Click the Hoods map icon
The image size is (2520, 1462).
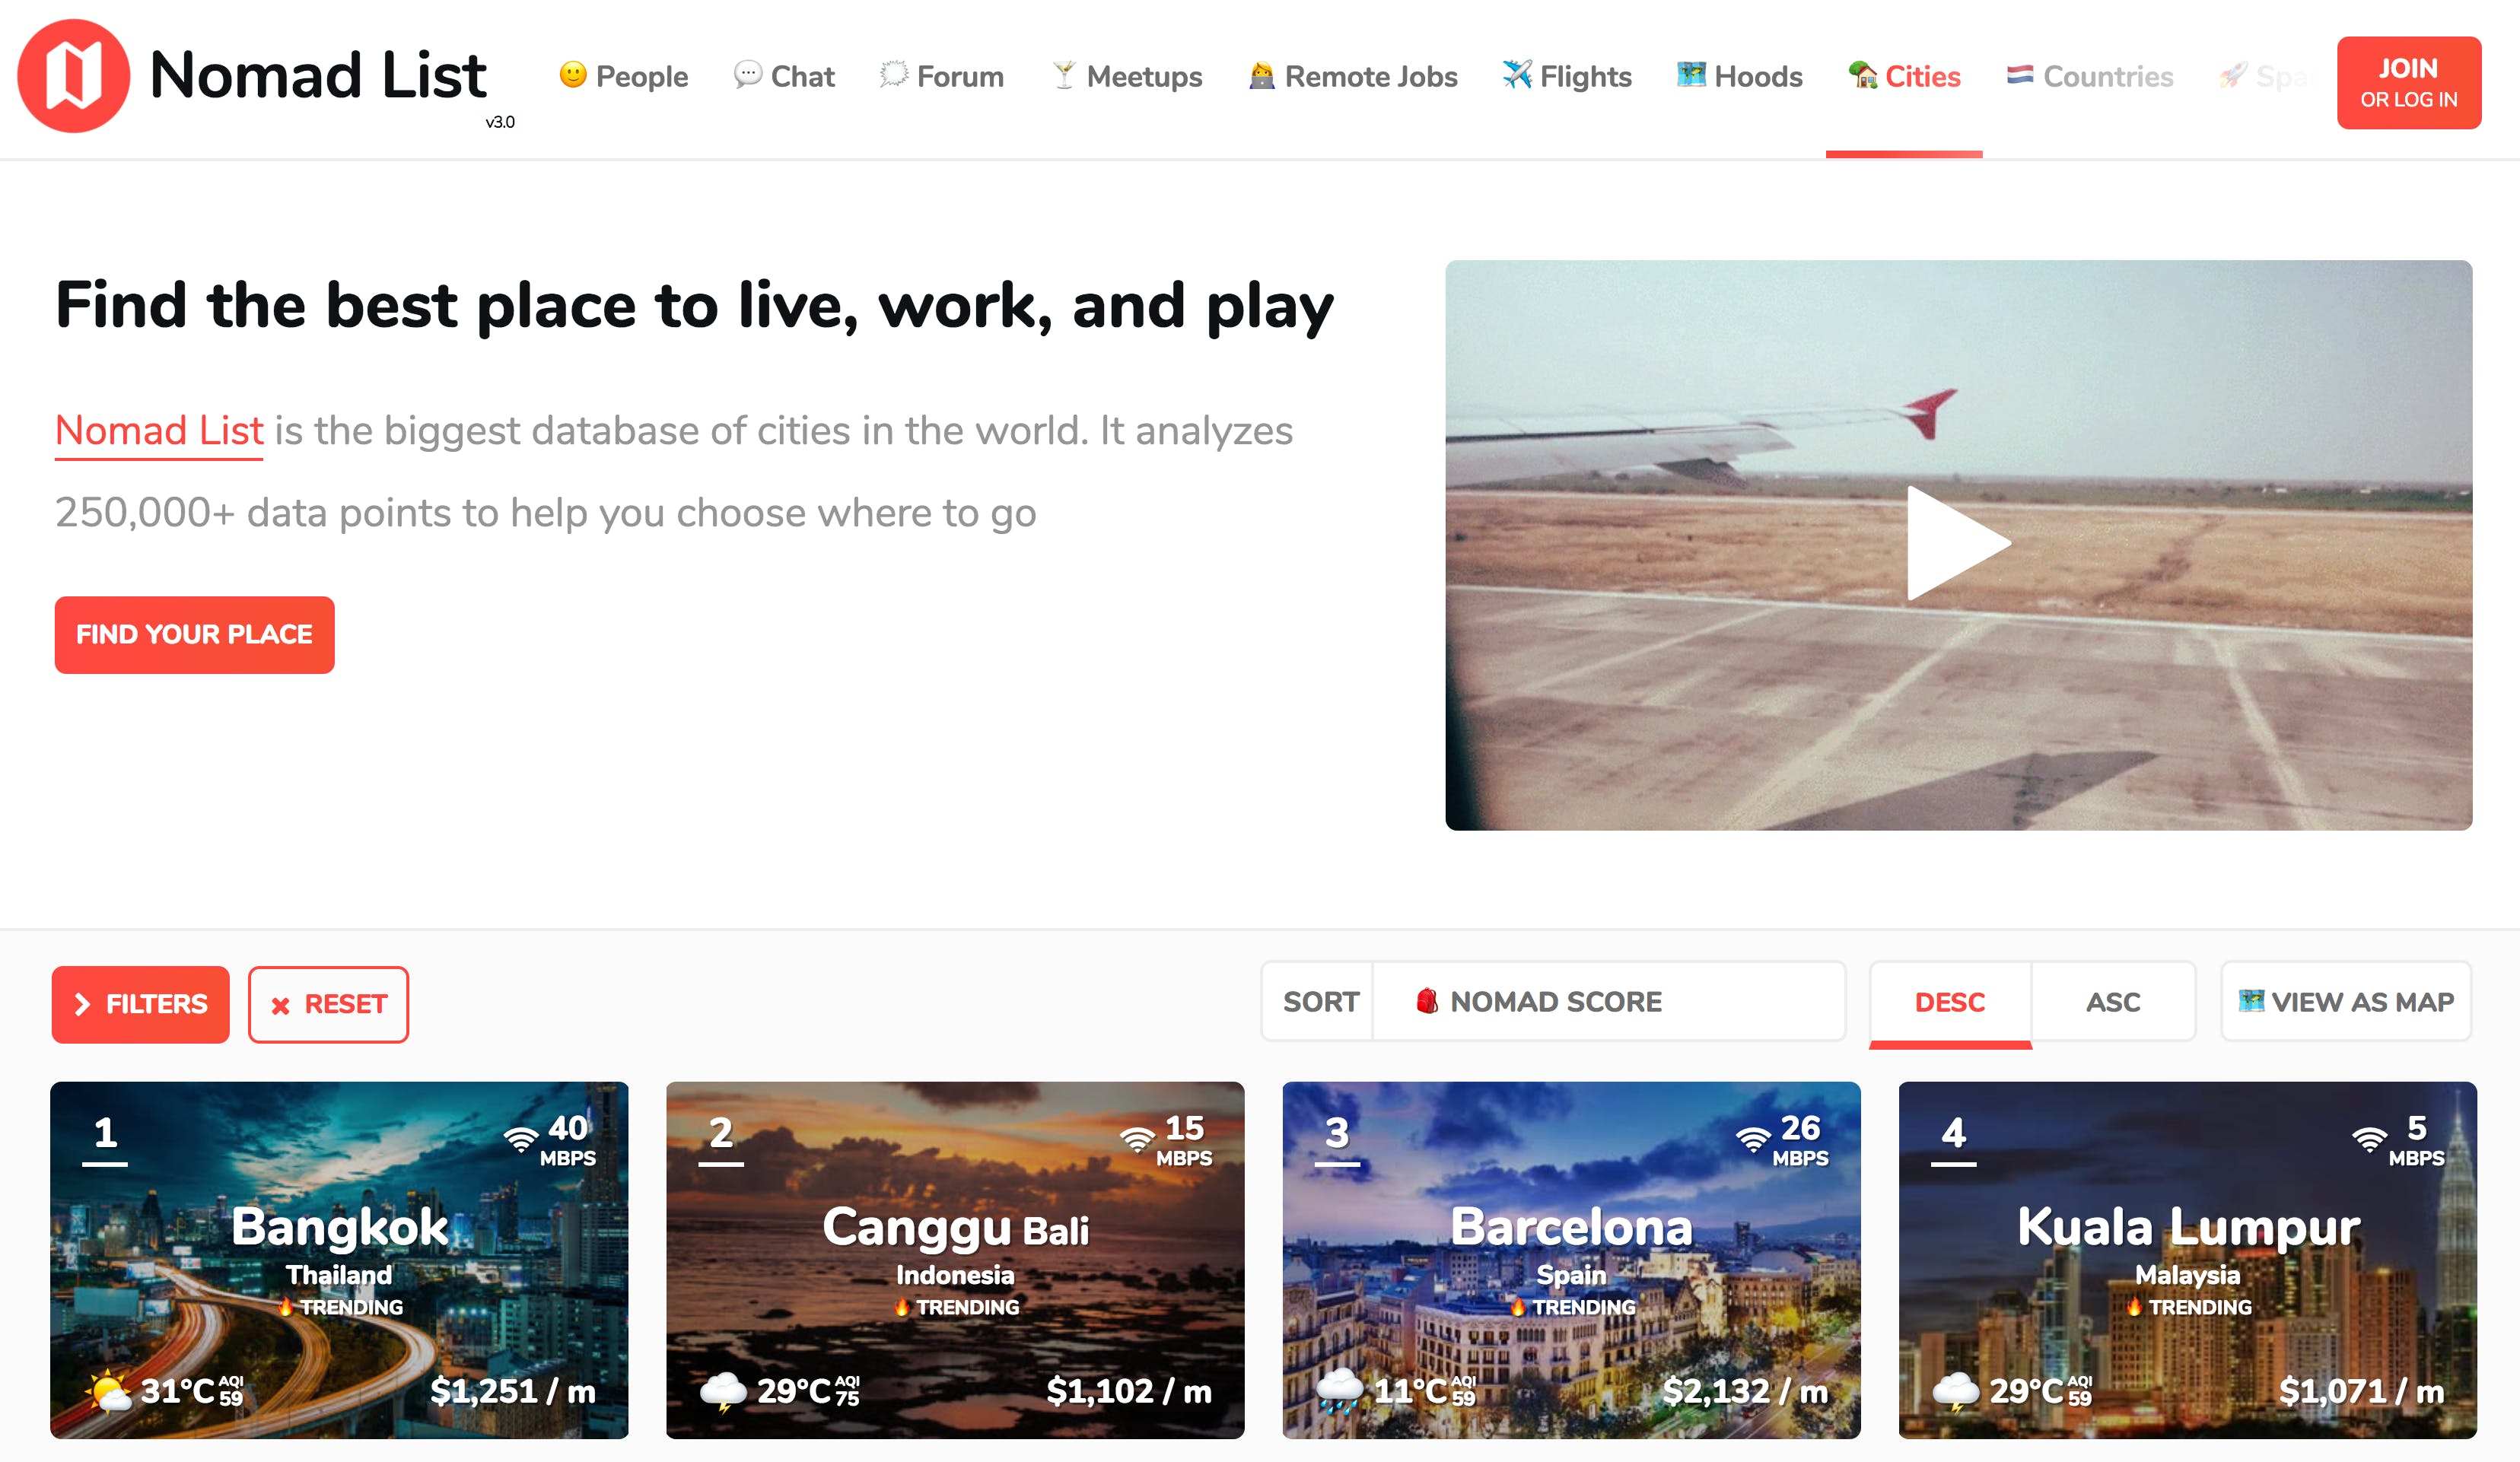coord(1691,75)
